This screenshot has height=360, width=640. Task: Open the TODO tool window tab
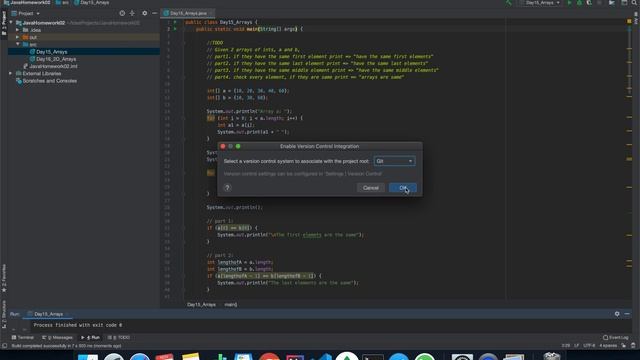[119, 338]
